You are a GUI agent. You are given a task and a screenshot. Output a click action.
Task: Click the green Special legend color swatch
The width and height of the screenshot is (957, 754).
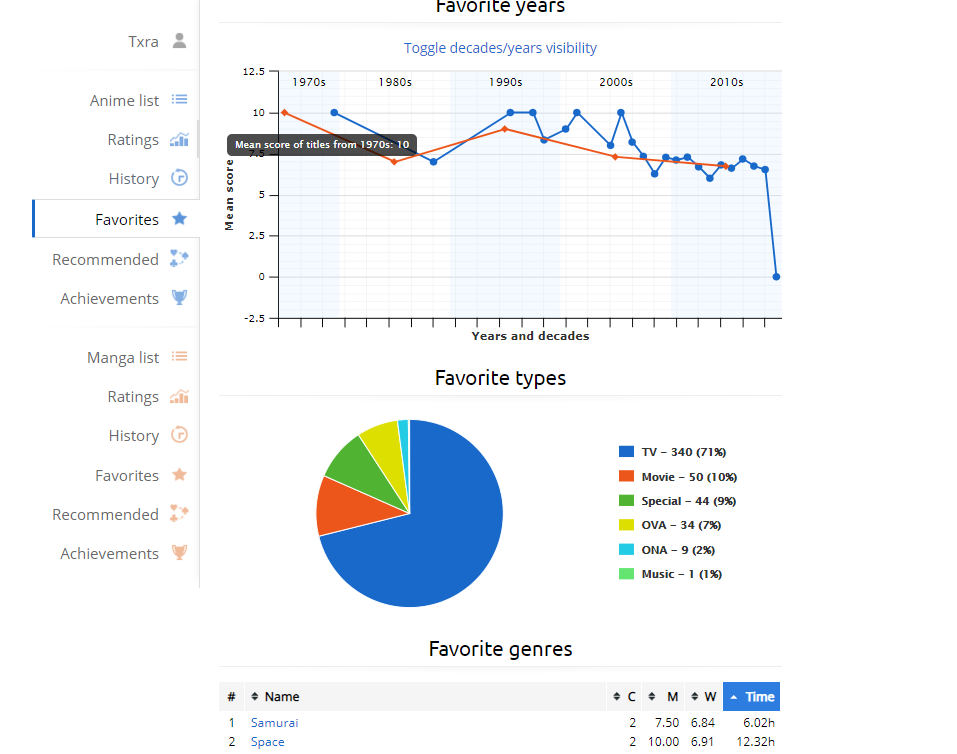pos(627,501)
